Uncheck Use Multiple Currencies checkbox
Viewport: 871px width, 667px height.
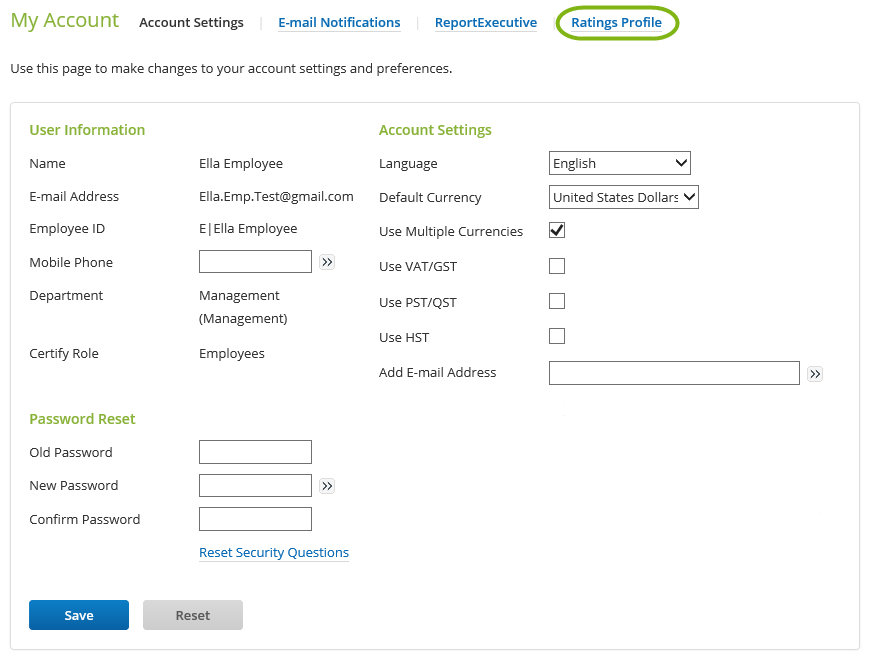coord(557,231)
